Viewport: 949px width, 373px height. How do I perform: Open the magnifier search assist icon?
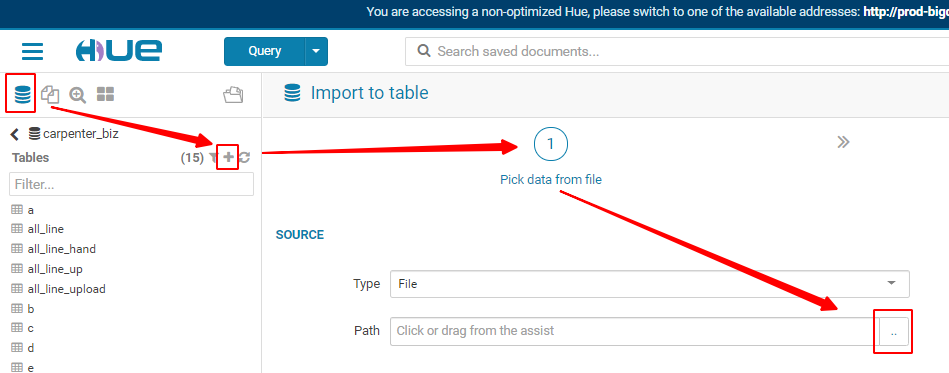pos(77,94)
